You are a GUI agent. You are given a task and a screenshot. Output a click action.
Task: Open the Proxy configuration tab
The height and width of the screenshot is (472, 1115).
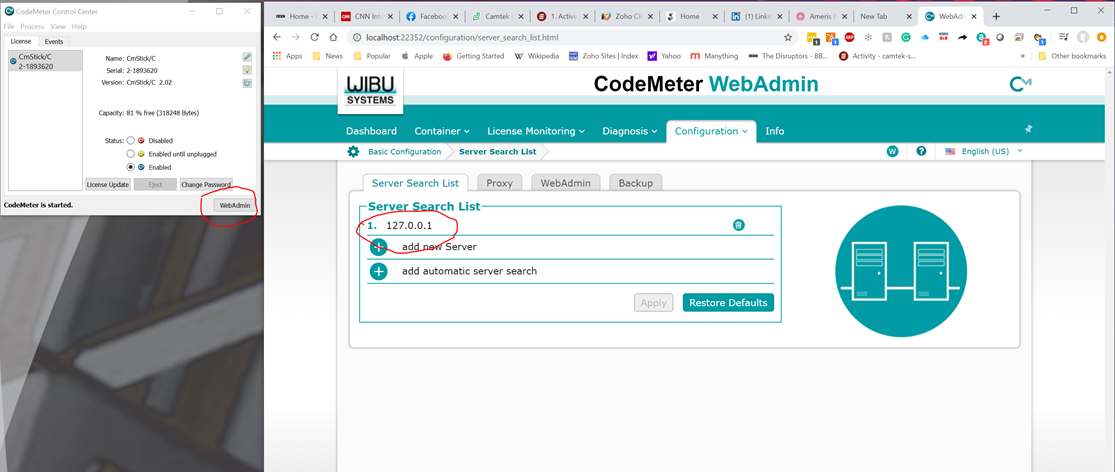tap(499, 183)
